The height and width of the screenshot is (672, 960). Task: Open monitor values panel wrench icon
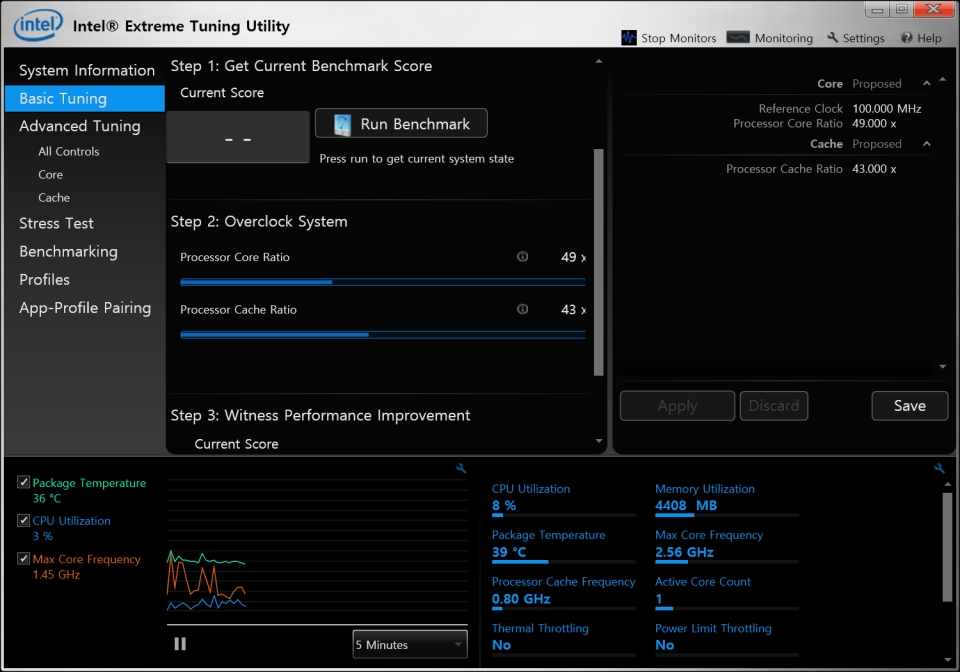click(x=939, y=468)
